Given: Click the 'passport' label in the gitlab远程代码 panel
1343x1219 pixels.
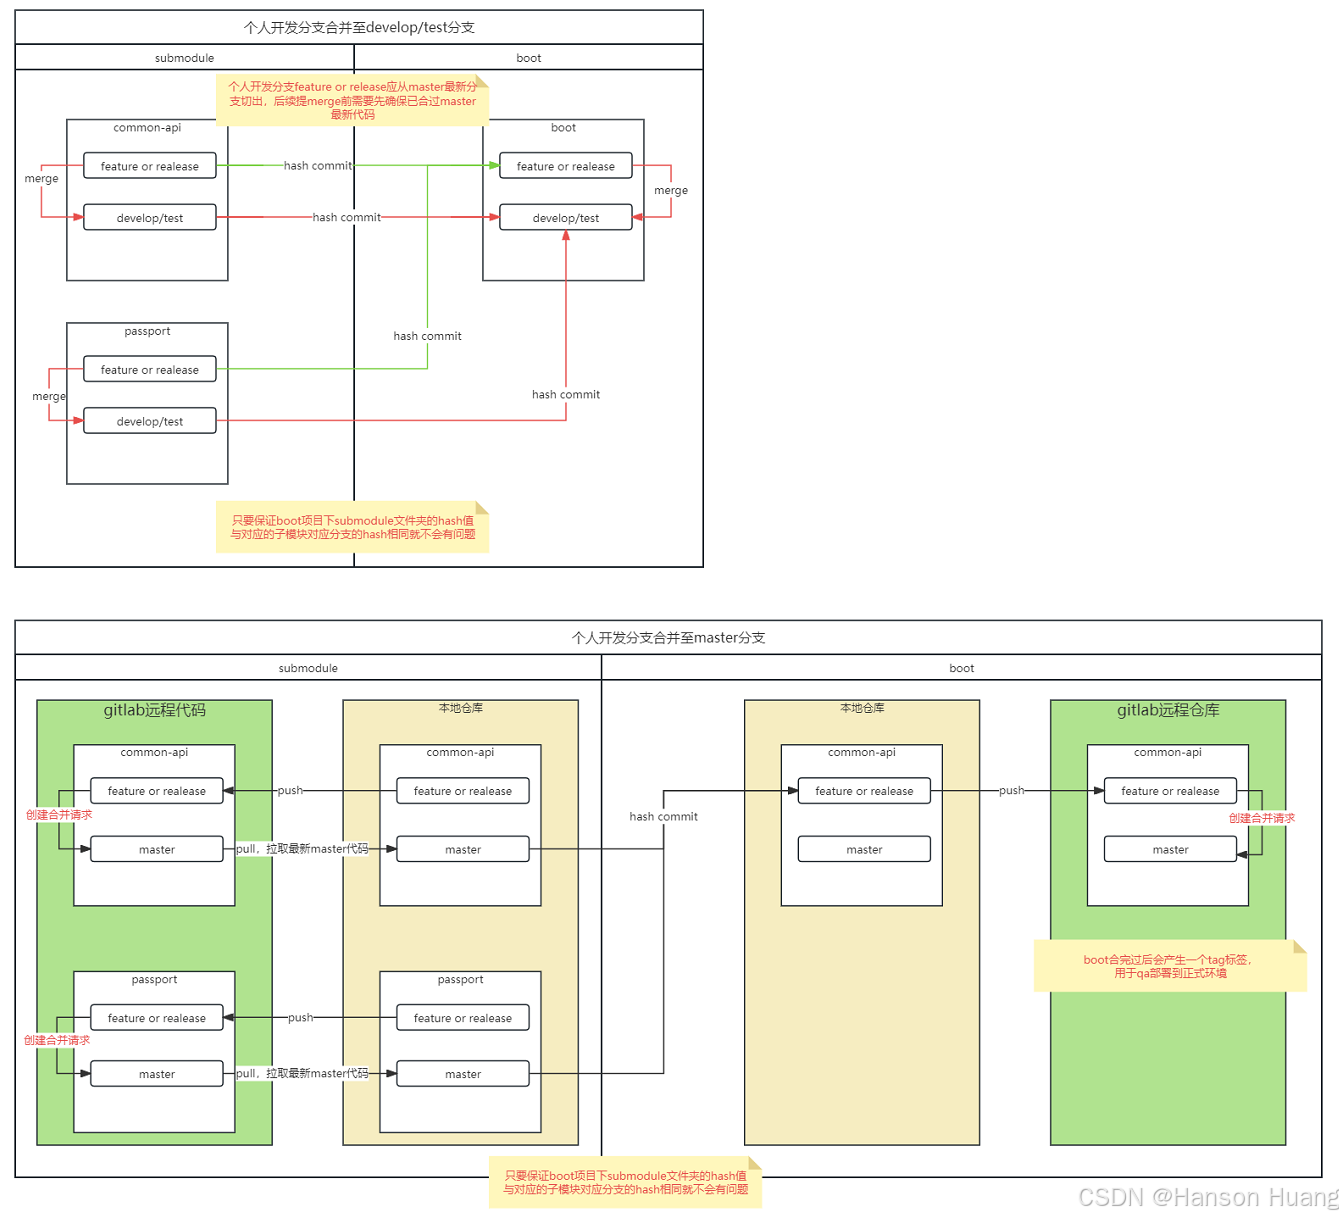Looking at the screenshot, I should [x=155, y=980].
